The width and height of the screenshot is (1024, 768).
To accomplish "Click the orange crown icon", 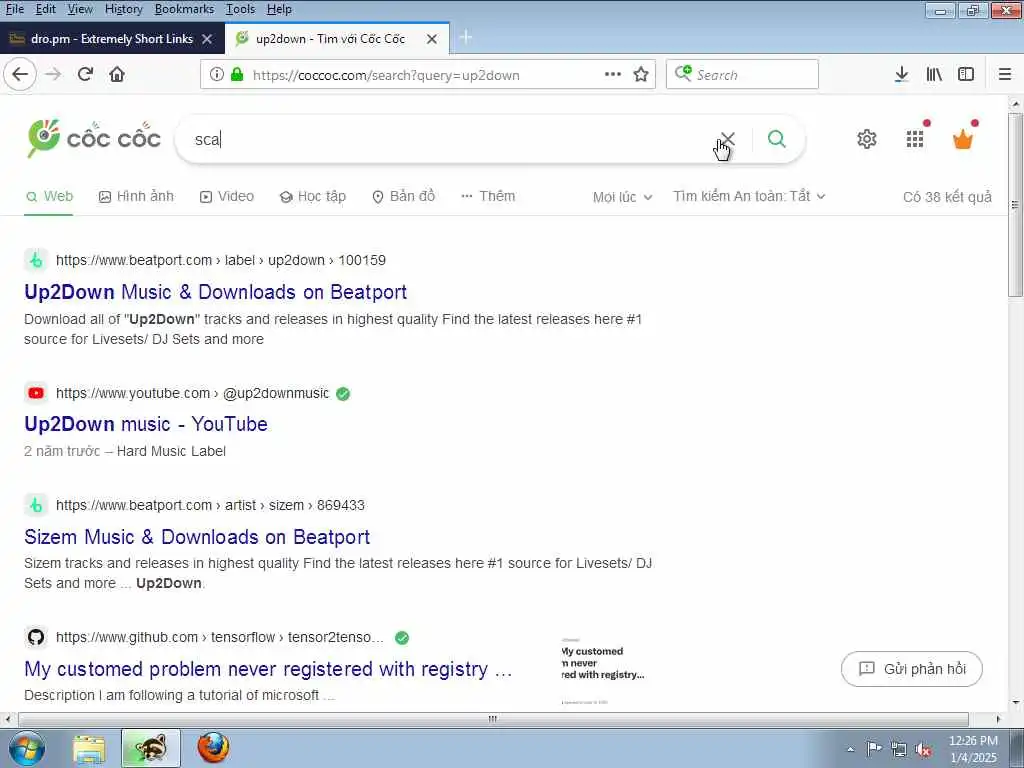I will [963, 139].
